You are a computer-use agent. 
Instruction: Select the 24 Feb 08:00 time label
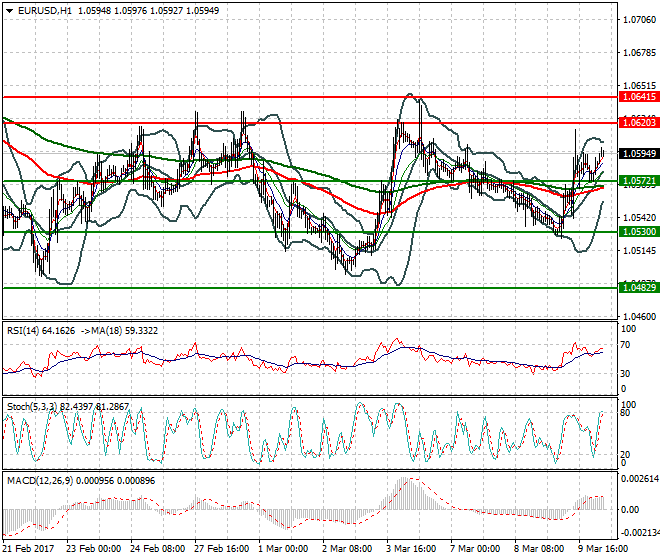[x=158, y=549]
